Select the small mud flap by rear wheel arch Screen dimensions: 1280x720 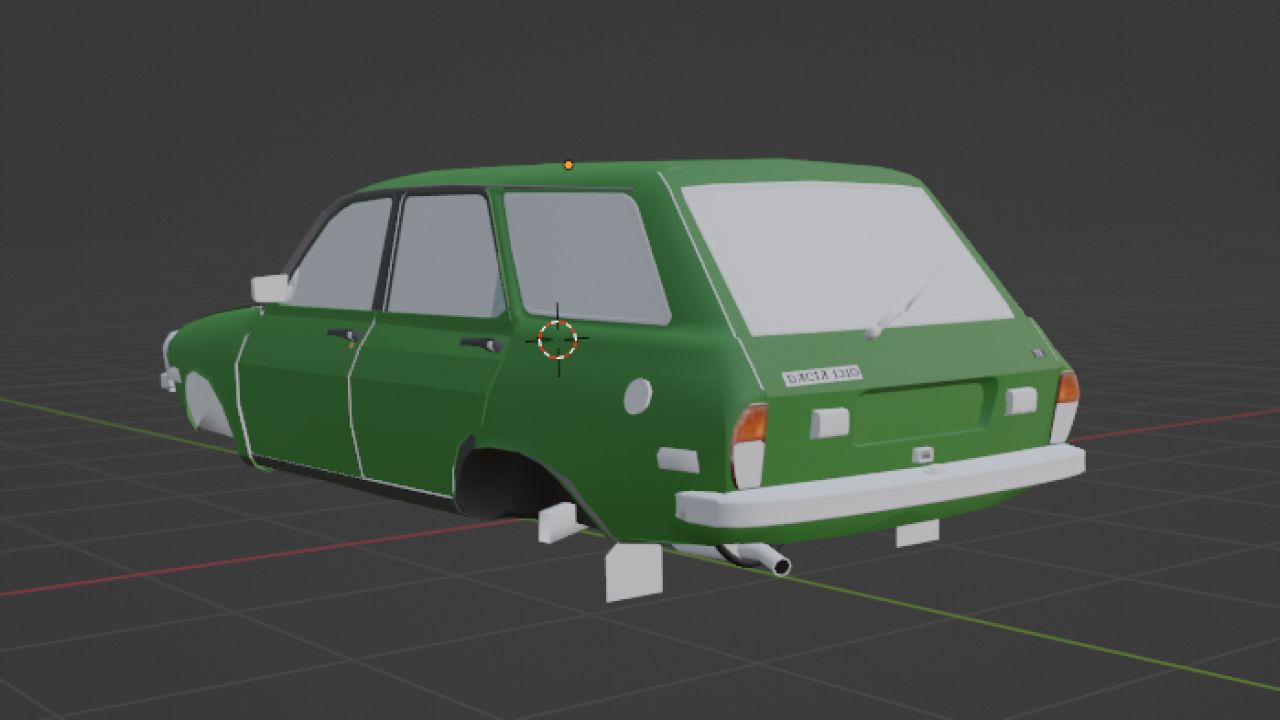pos(560,522)
